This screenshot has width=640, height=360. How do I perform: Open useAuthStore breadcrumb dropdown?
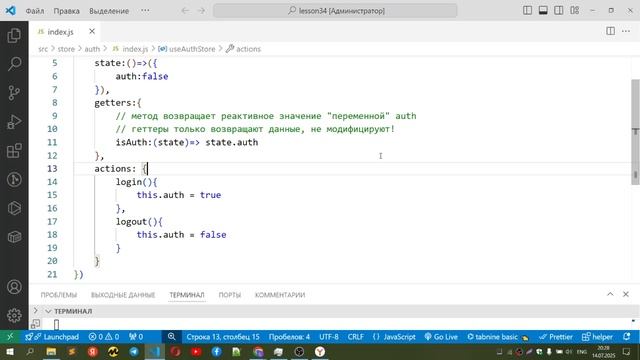[187, 49]
